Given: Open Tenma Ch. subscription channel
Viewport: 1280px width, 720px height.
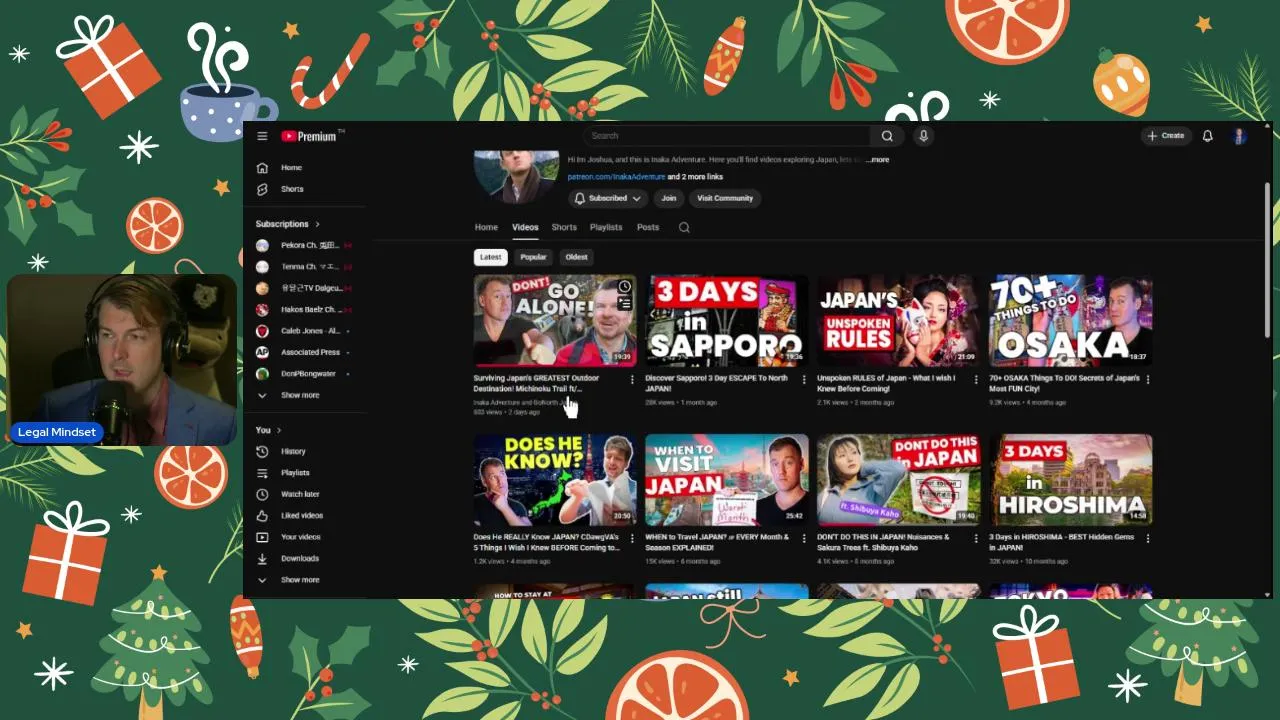Looking at the screenshot, I should (x=305, y=267).
